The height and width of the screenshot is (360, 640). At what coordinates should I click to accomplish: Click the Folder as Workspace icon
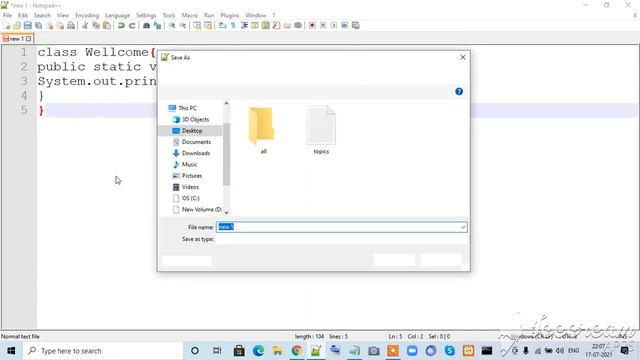[287, 25]
